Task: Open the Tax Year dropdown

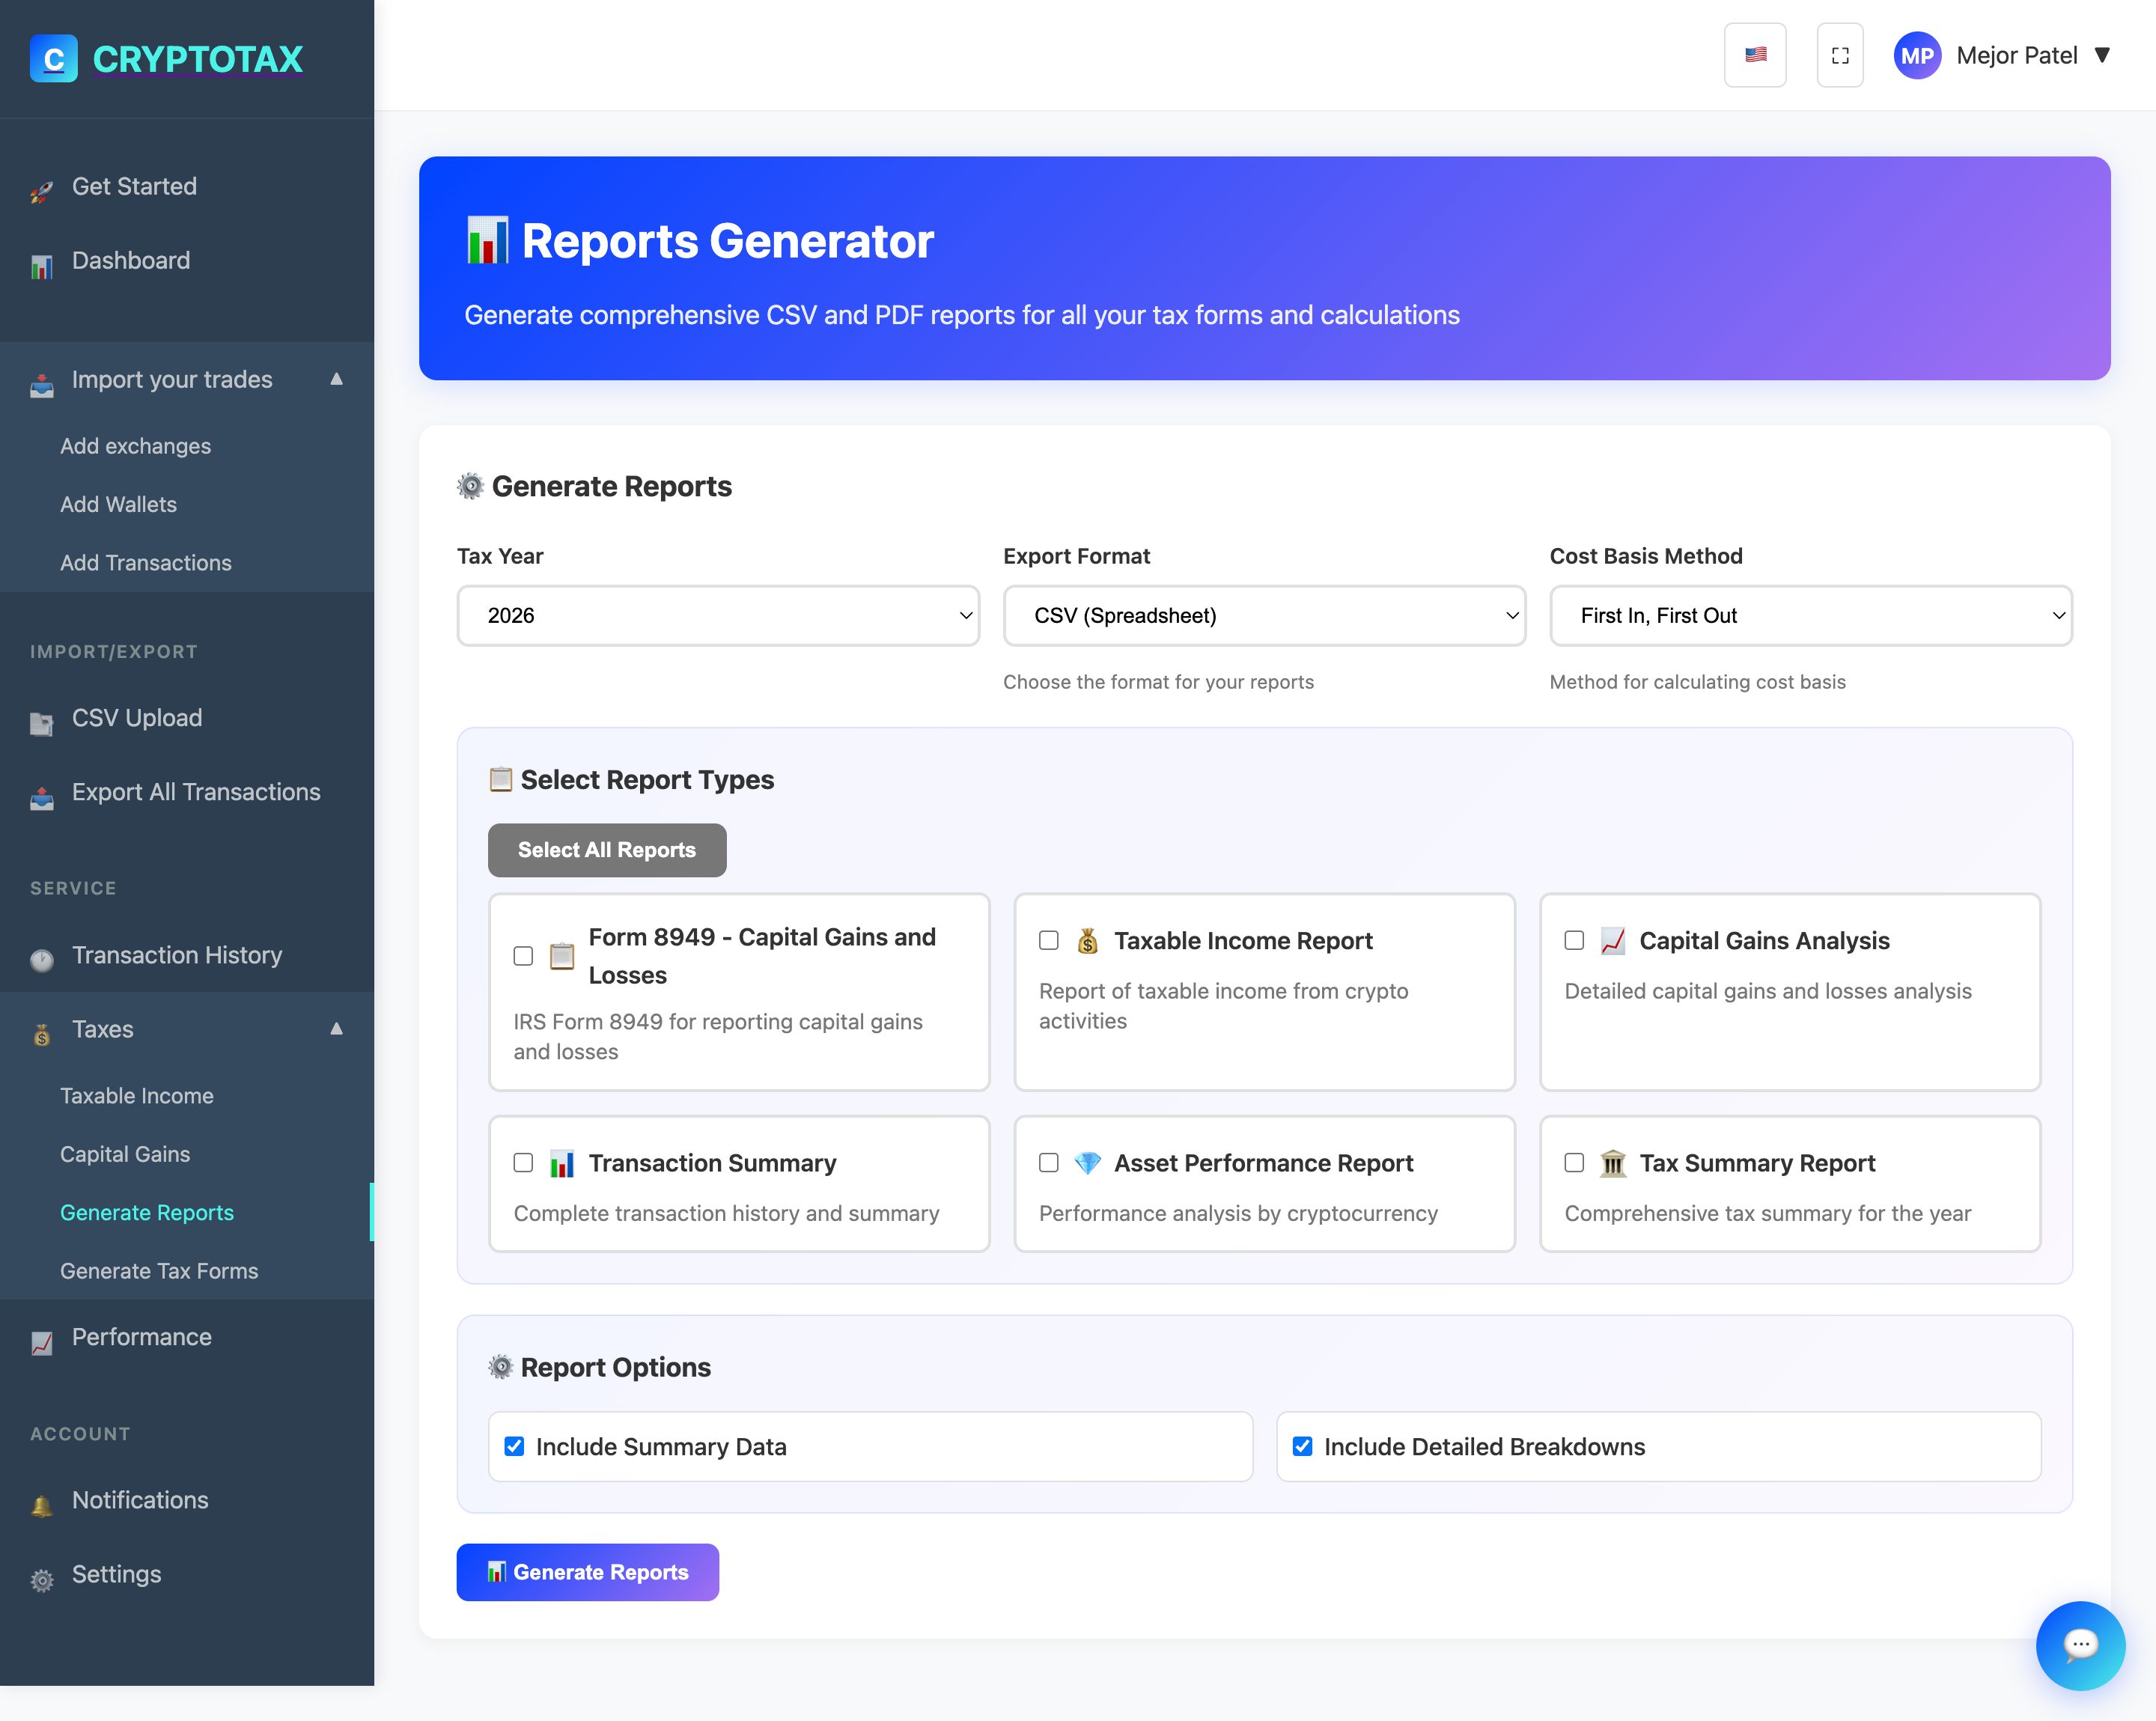Action: pyautogui.click(x=717, y=615)
